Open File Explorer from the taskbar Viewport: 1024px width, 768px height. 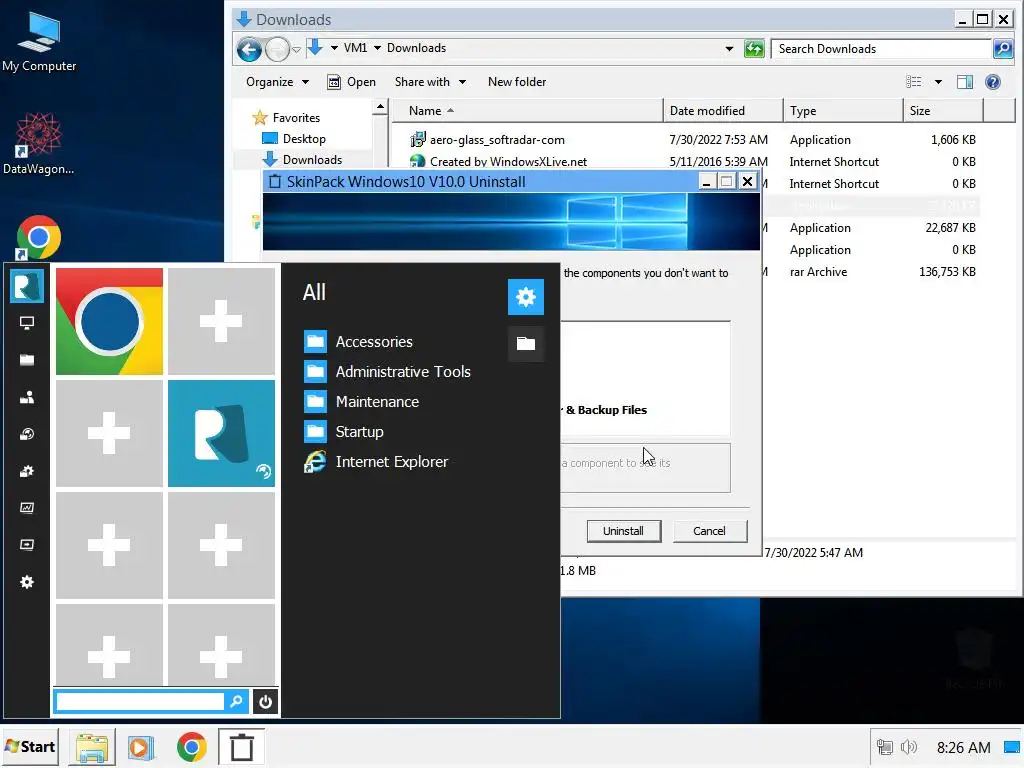pyautogui.click(x=92, y=747)
